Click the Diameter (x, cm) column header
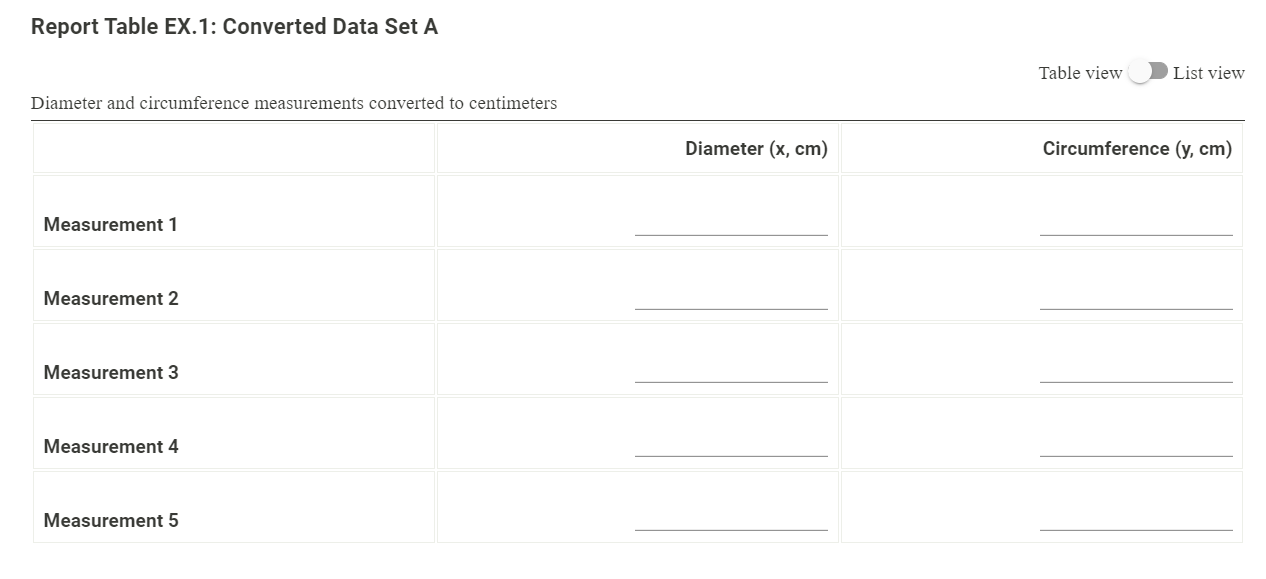 [x=755, y=148]
